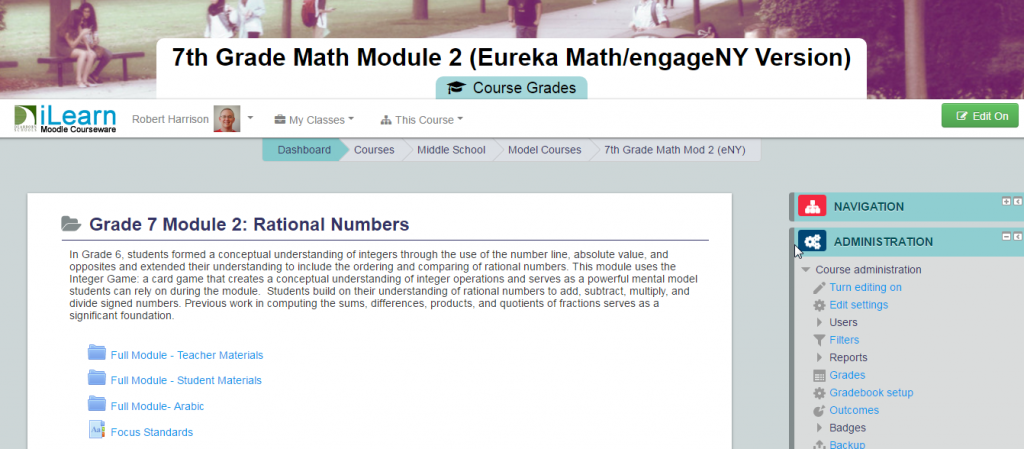Expand the Users tree item
Viewport: 1024px width, 449px height.
[x=819, y=322]
